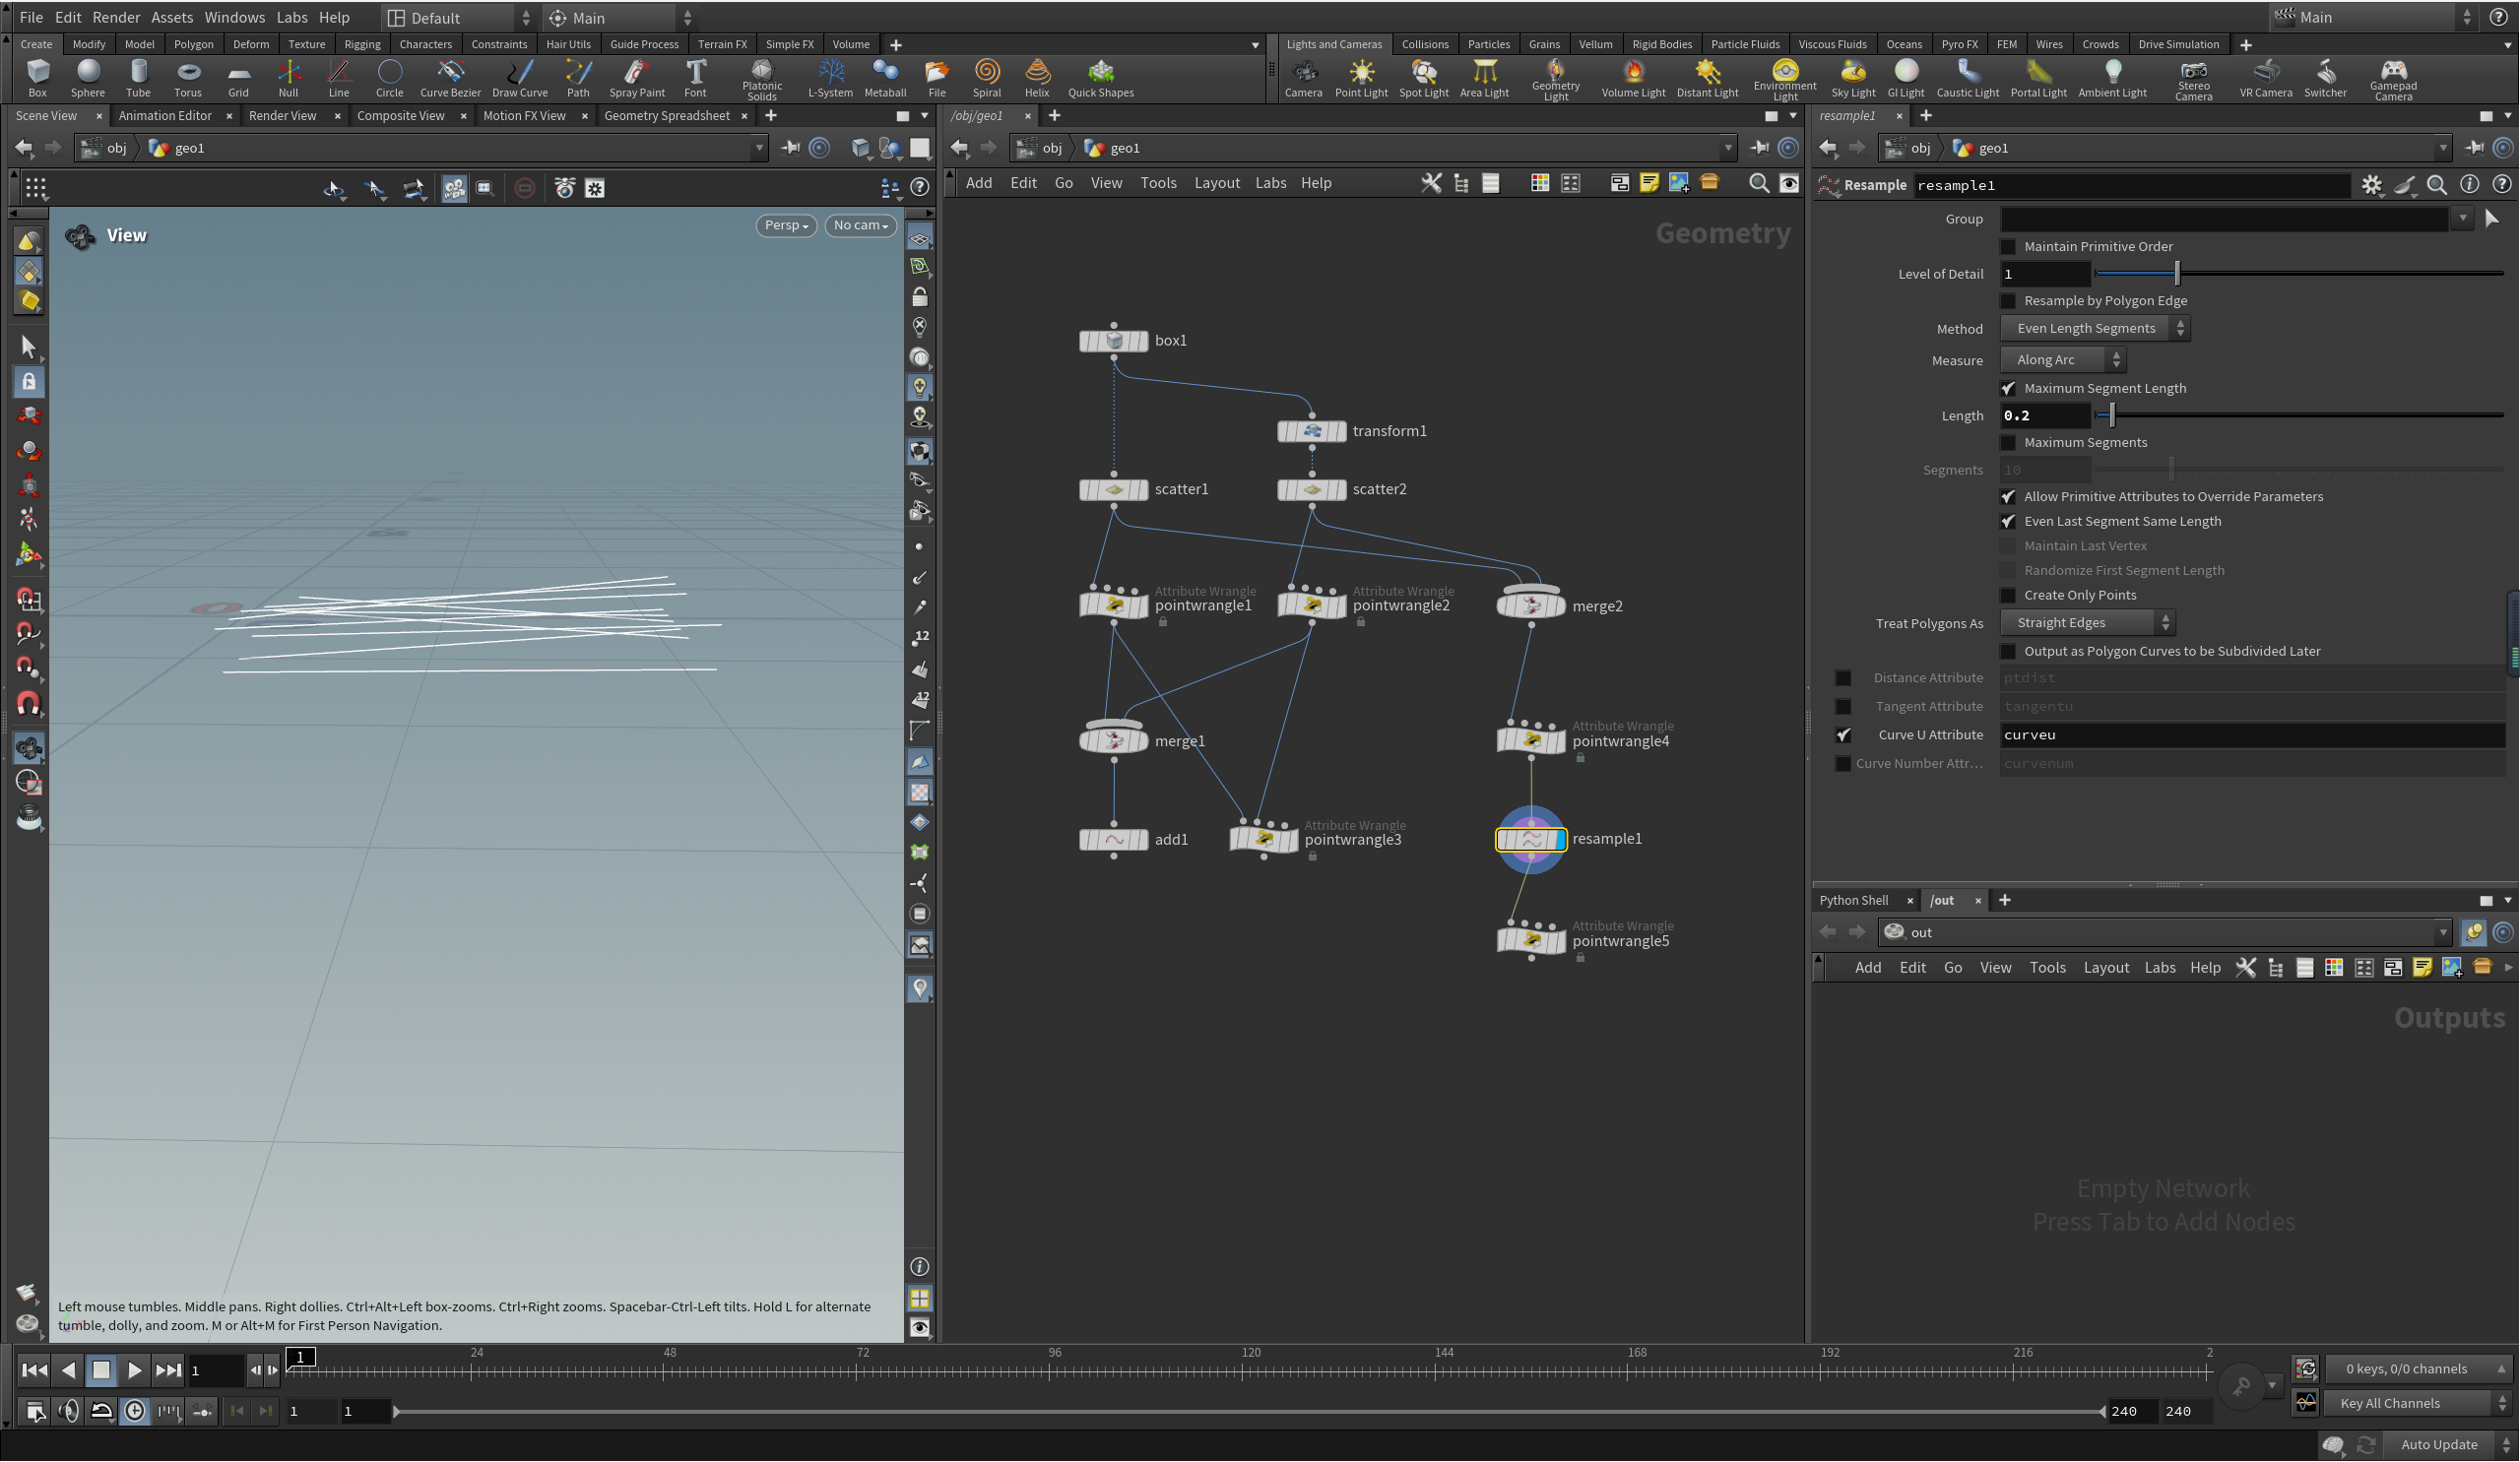
Task: Add a Sky Light from the shelf
Action: coord(1852,78)
